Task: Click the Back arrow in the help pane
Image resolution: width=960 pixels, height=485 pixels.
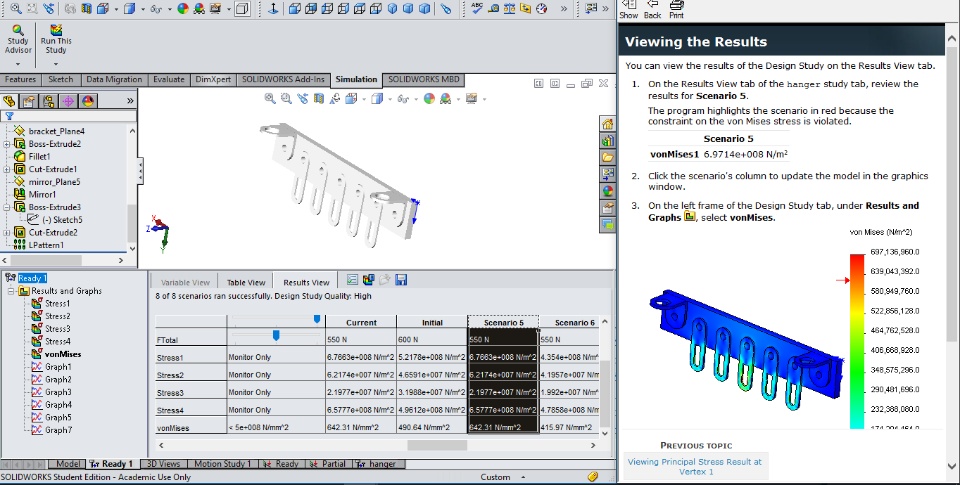Action: click(x=652, y=10)
